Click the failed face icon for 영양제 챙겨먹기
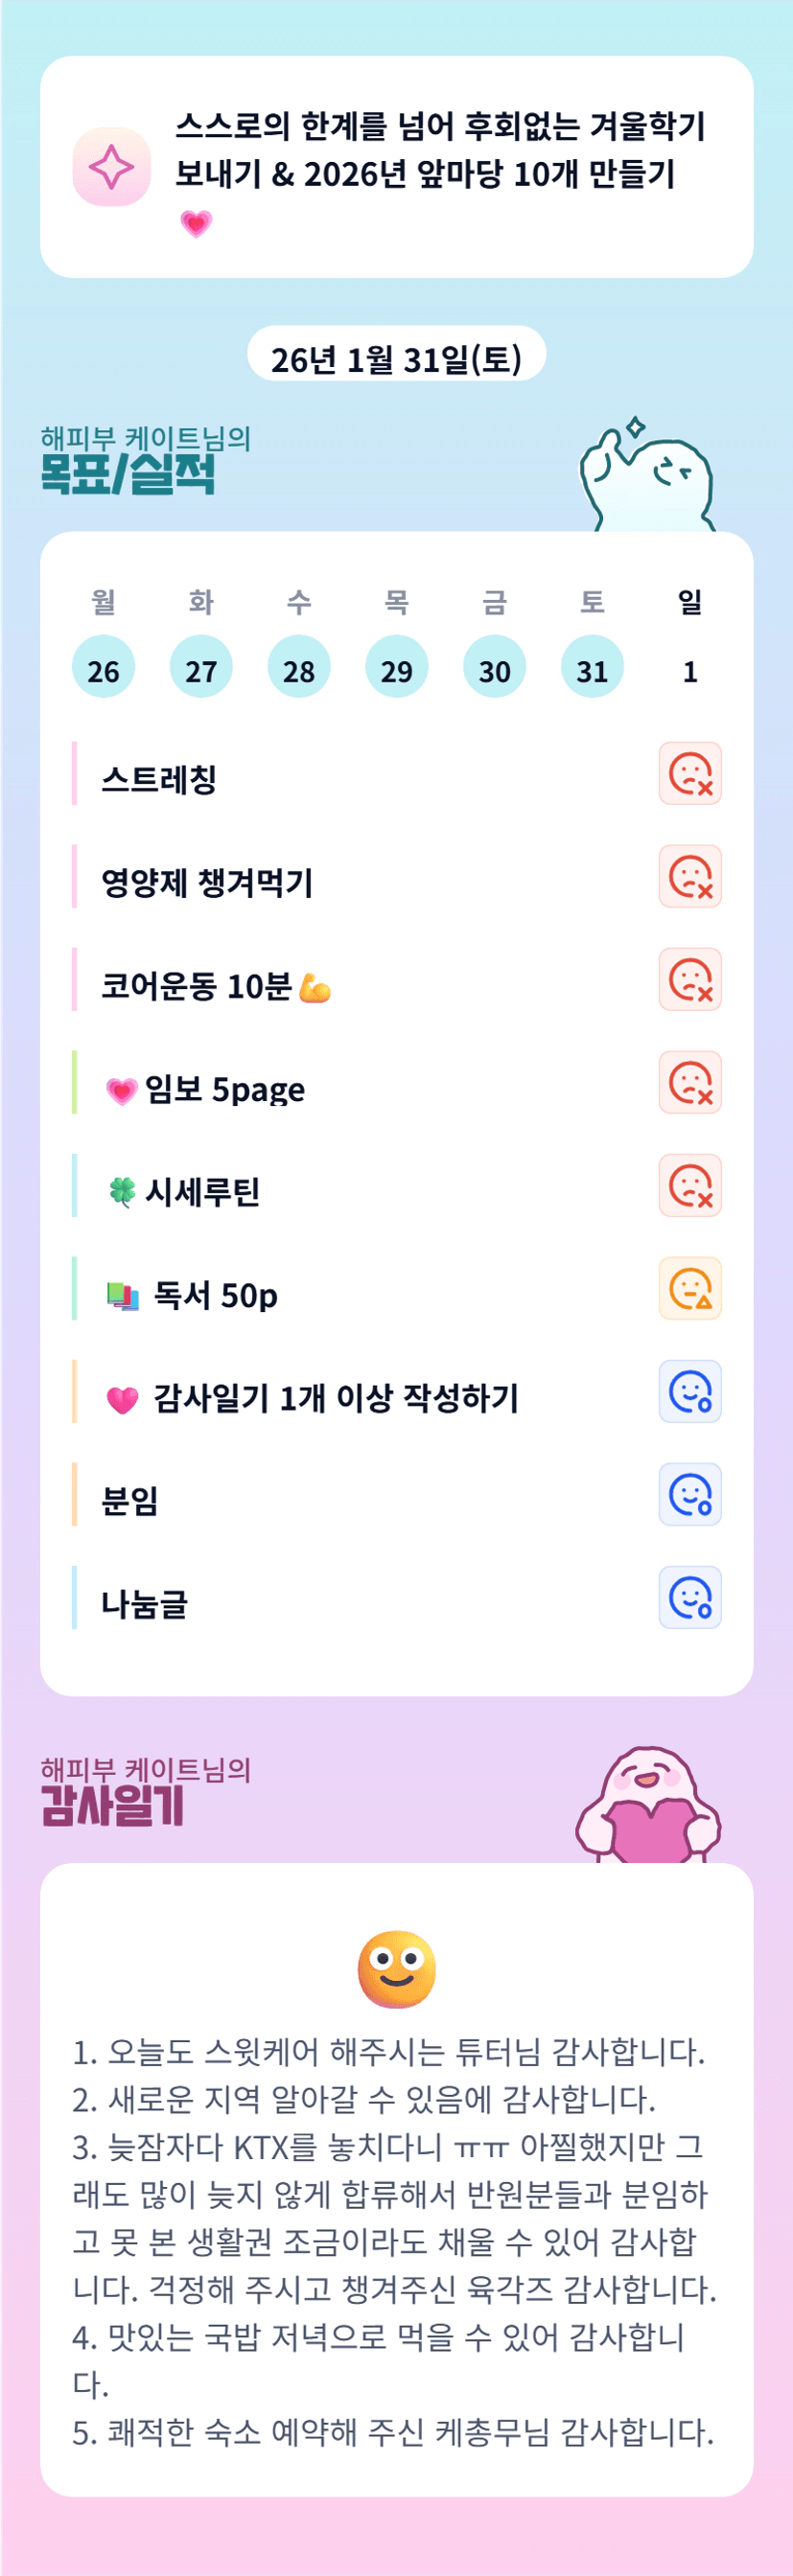The width and height of the screenshot is (793, 2576). (690, 877)
